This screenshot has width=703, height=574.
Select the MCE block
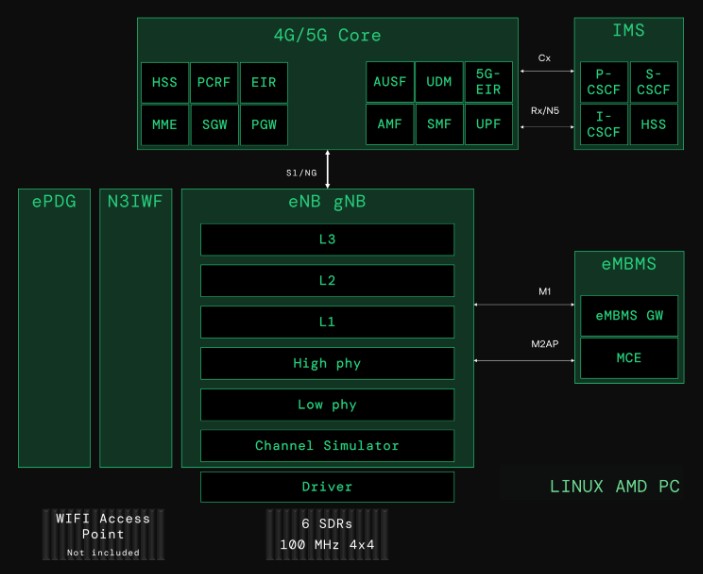(629, 358)
